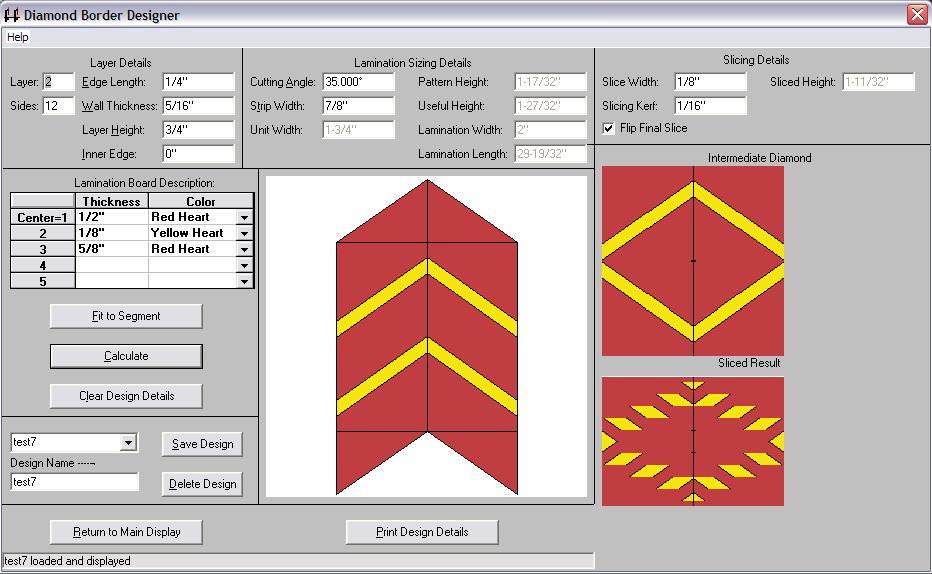Click the Diamond Border Designer title icon
932x574 pixels.
[11, 15]
